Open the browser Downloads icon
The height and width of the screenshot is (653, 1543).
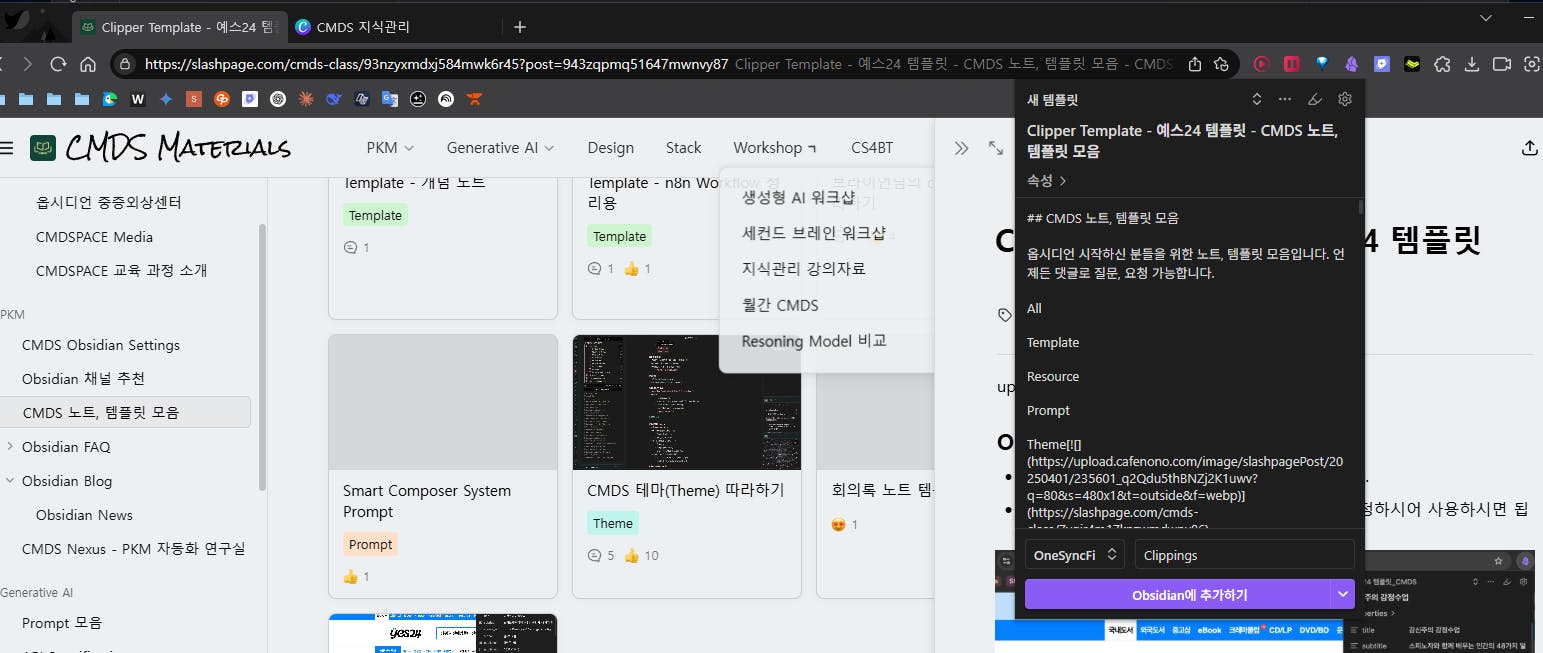(1472, 64)
